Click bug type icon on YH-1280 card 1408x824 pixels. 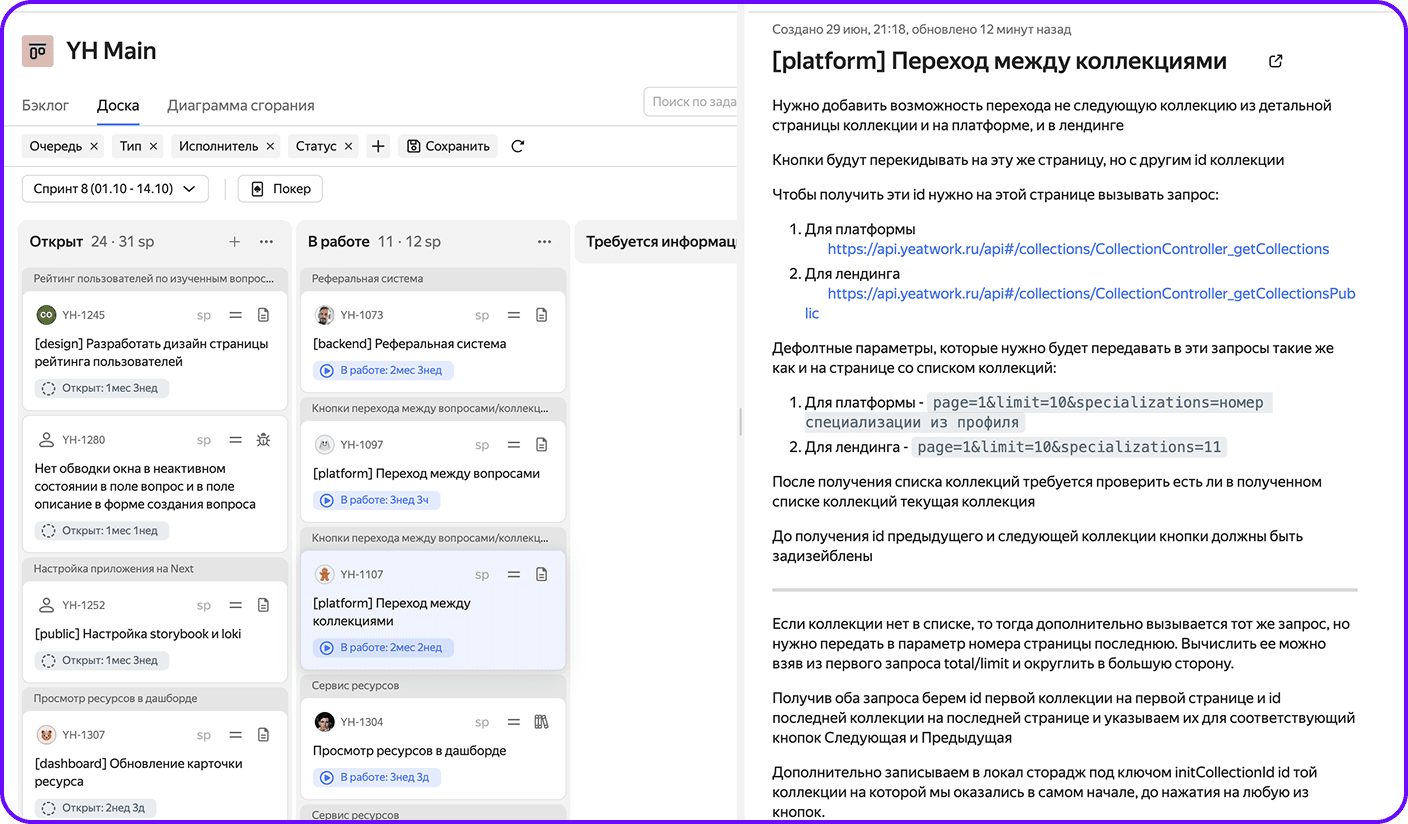[264, 440]
